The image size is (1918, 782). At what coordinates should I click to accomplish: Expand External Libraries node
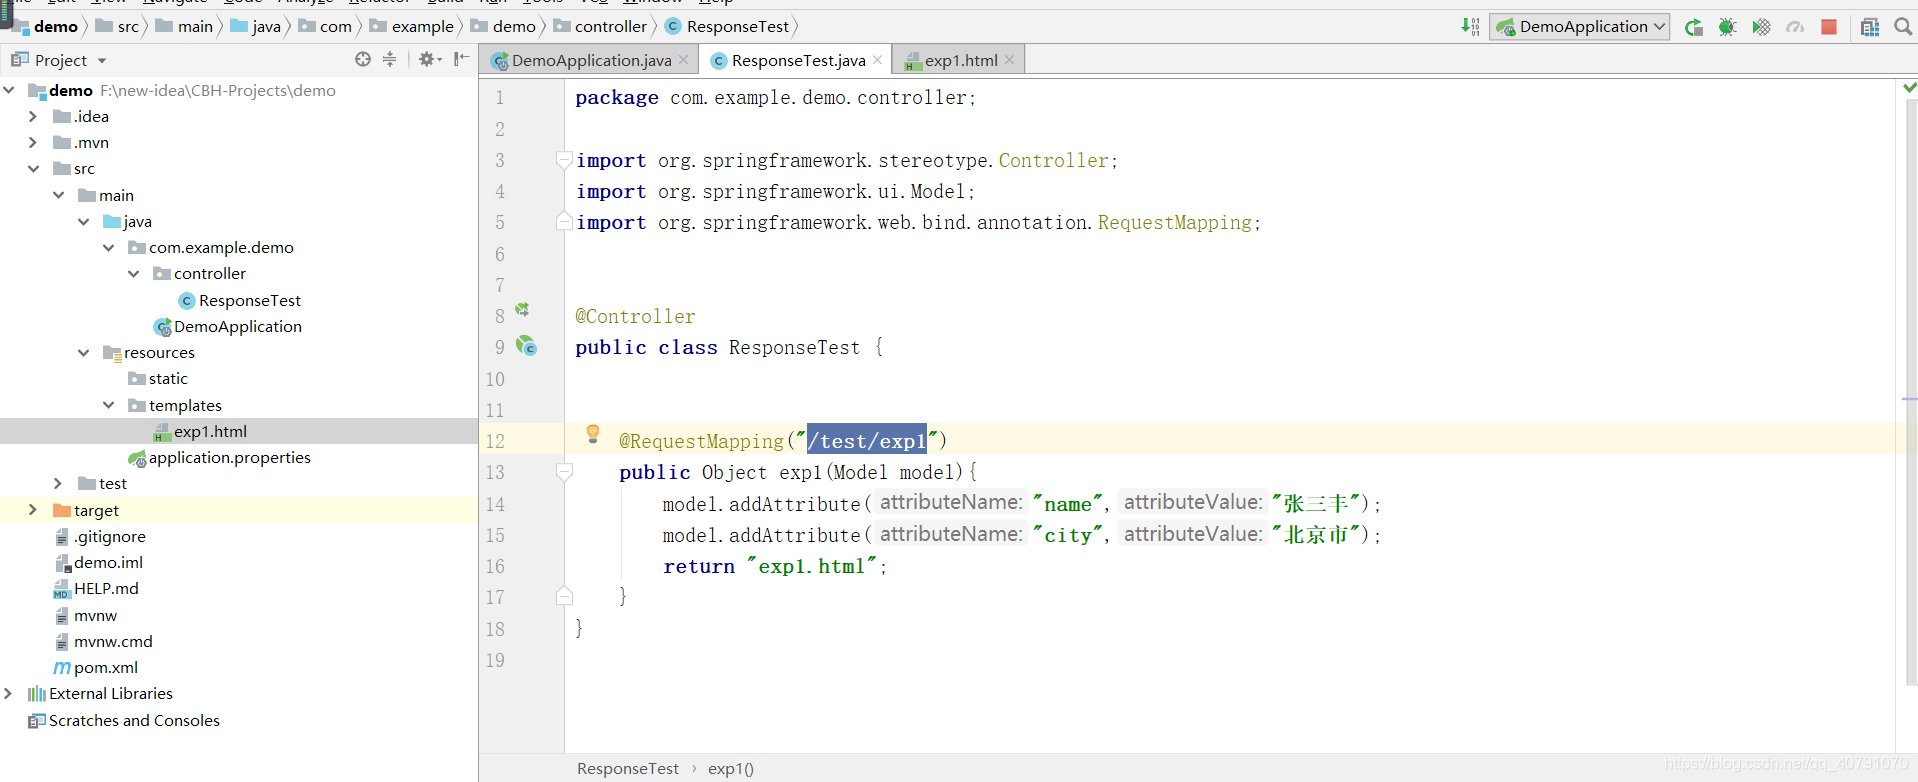point(8,693)
